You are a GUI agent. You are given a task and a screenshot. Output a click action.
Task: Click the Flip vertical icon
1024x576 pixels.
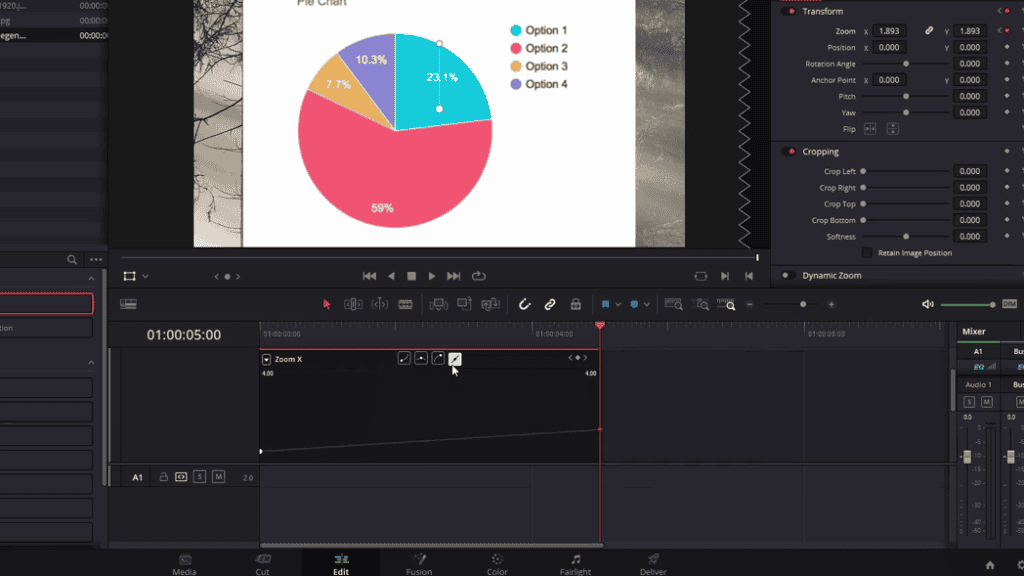pos(893,129)
